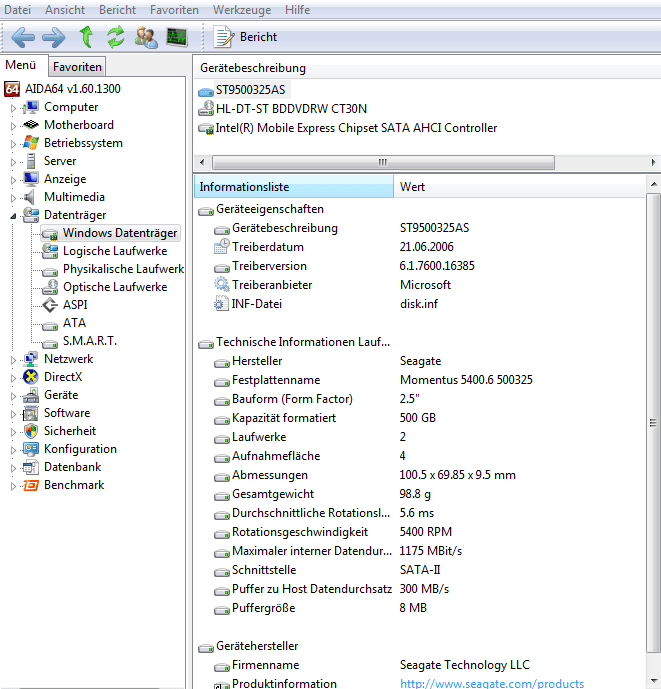Click the horizontal scrollbar right arrow
This screenshot has height=689, width=661.
[x=654, y=163]
